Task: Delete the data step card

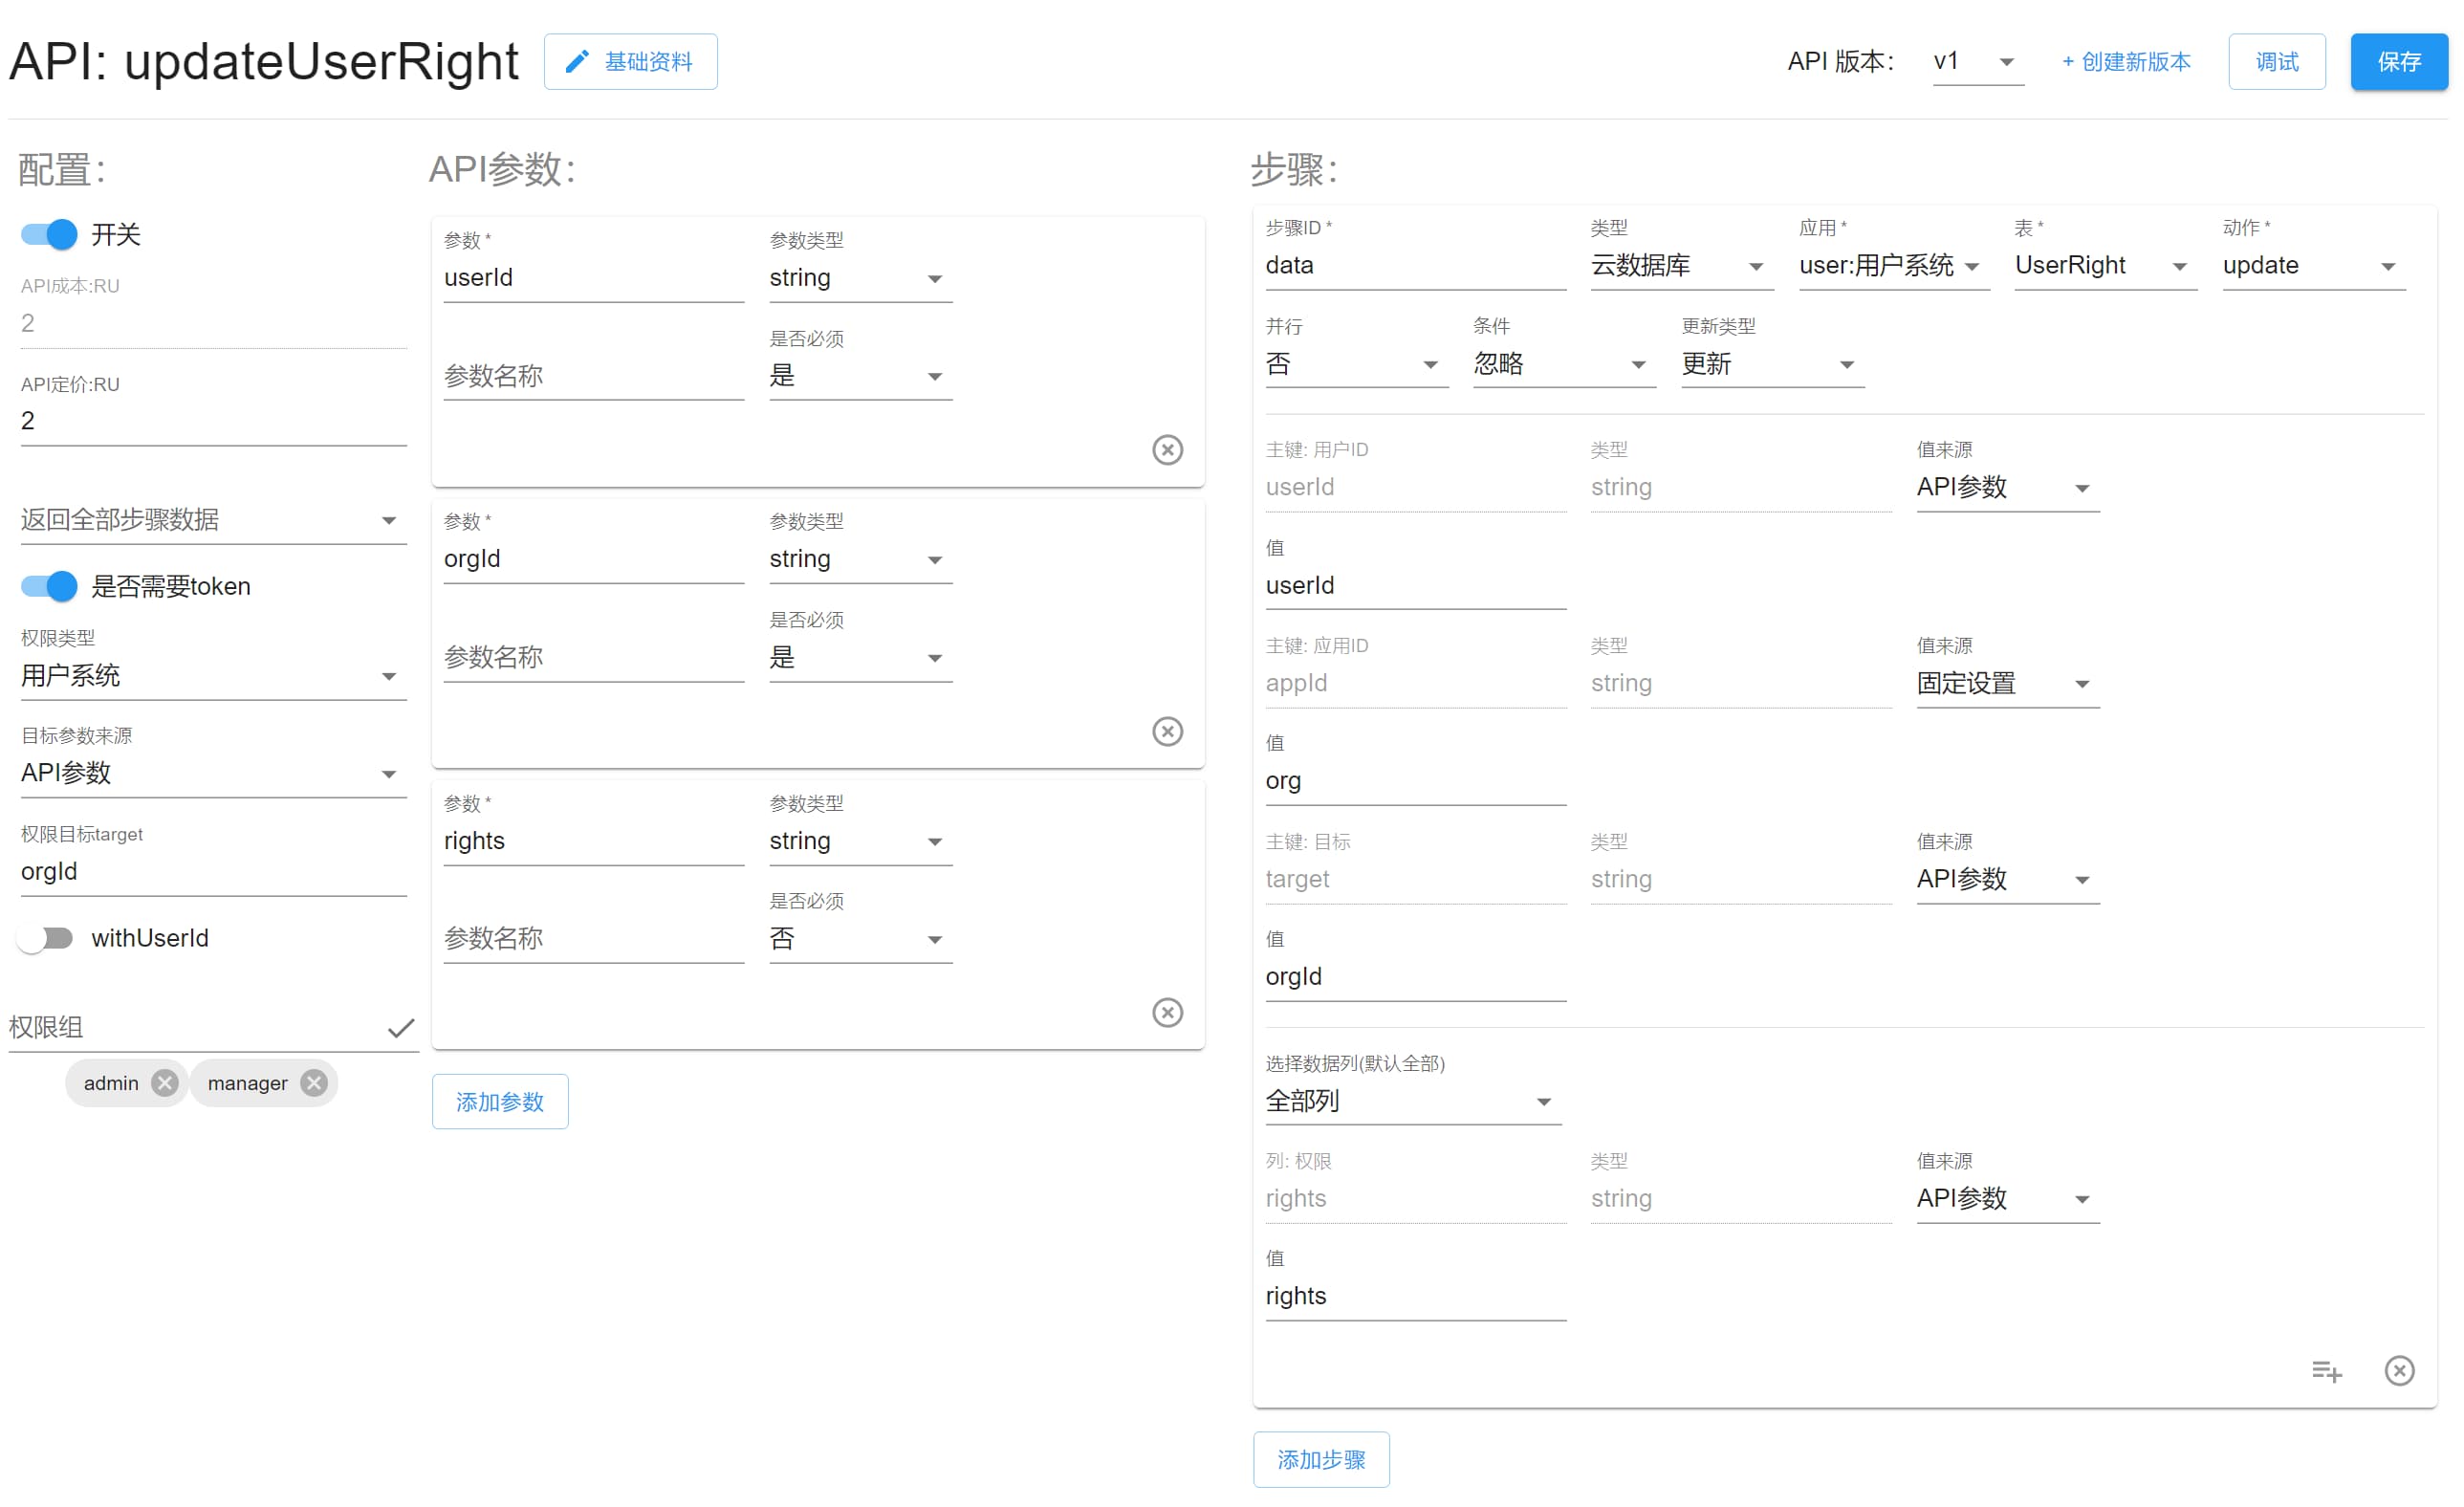Action: click(2399, 1371)
